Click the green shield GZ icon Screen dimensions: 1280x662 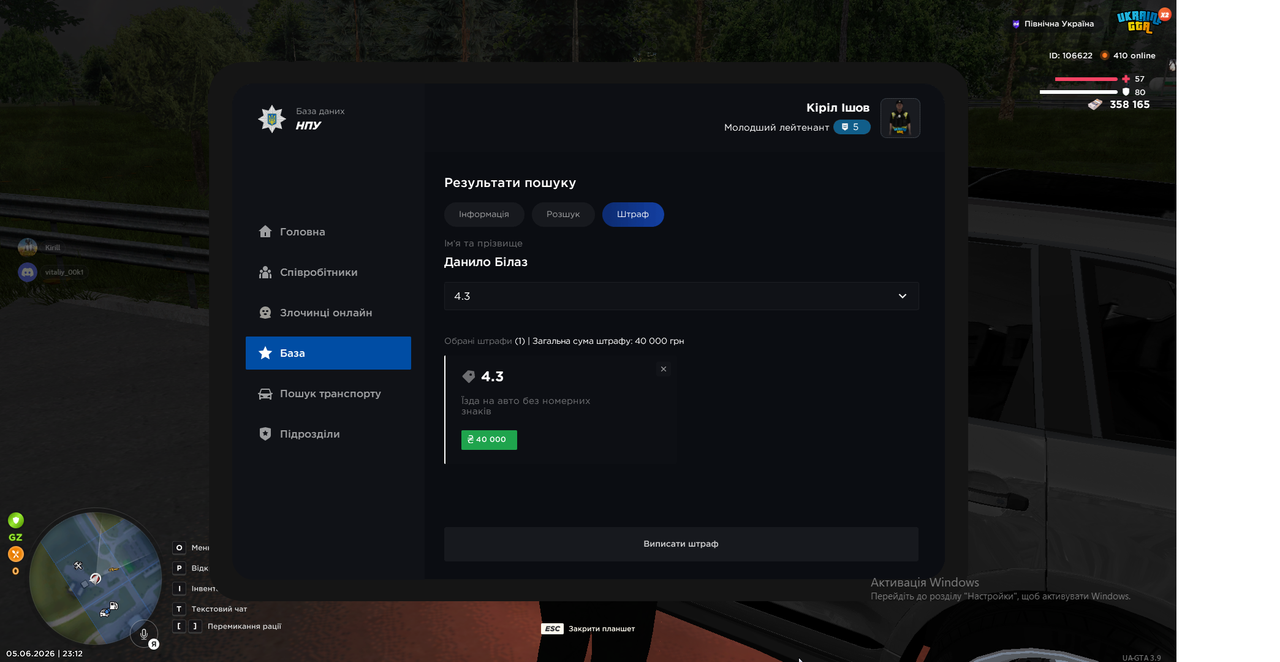point(15,521)
